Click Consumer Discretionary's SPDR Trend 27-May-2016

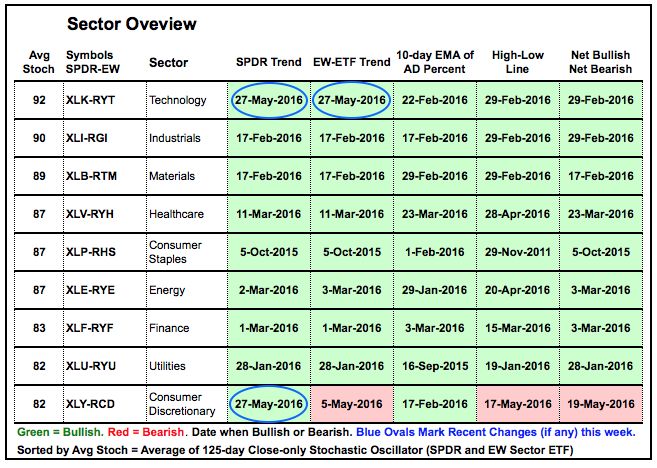(269, 404)
